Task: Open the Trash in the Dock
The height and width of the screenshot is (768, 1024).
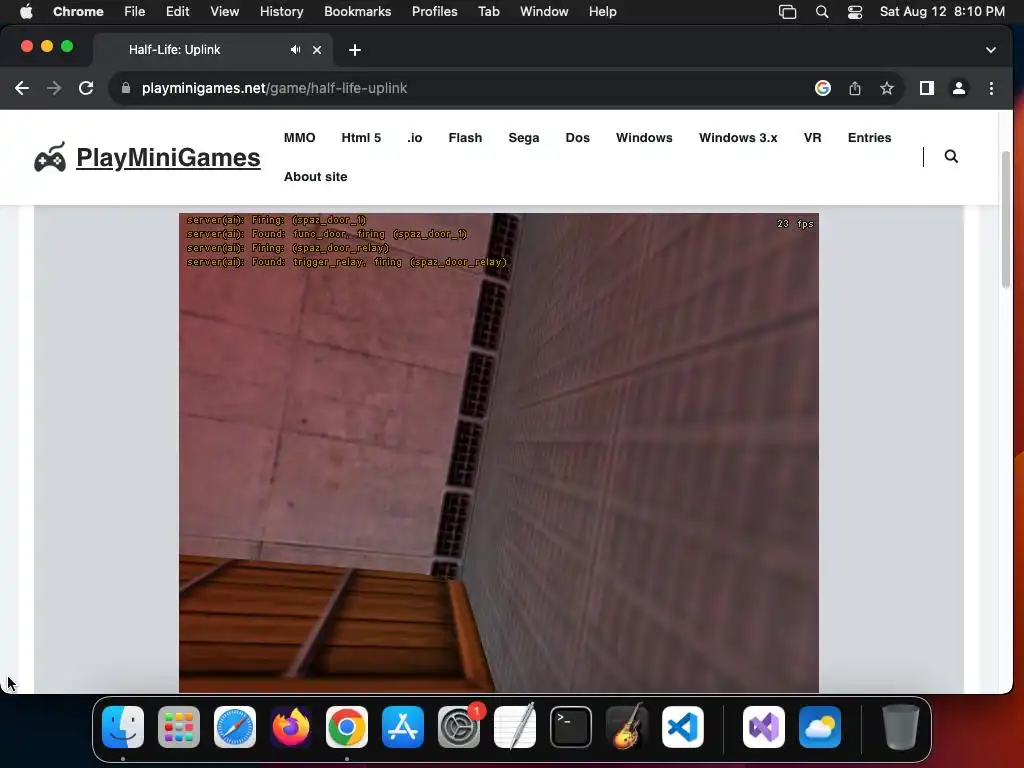Action: [x=901, y=727]
